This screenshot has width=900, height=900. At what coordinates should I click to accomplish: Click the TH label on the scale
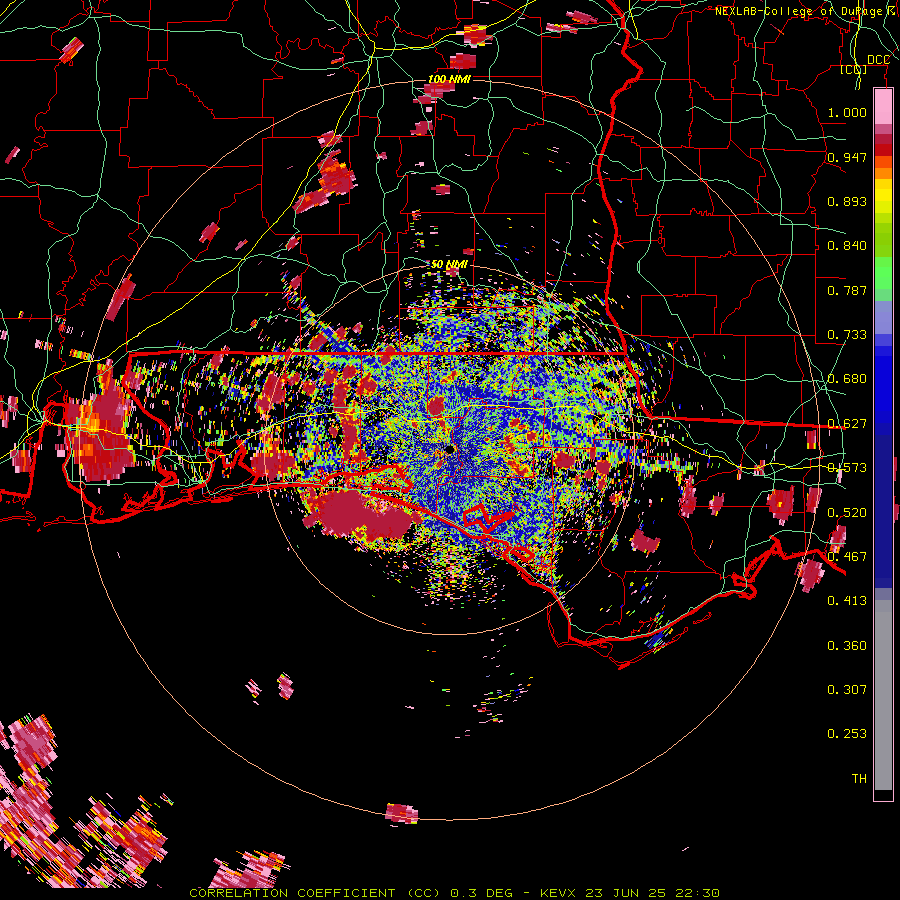(859, 779)
